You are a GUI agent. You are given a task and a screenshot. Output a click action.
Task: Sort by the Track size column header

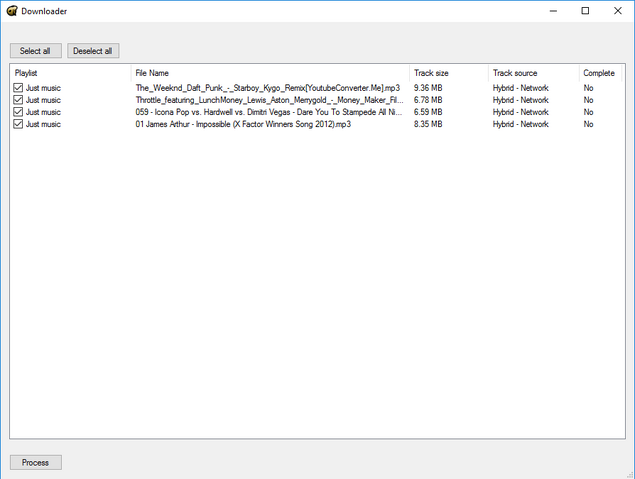pos(449,73)
